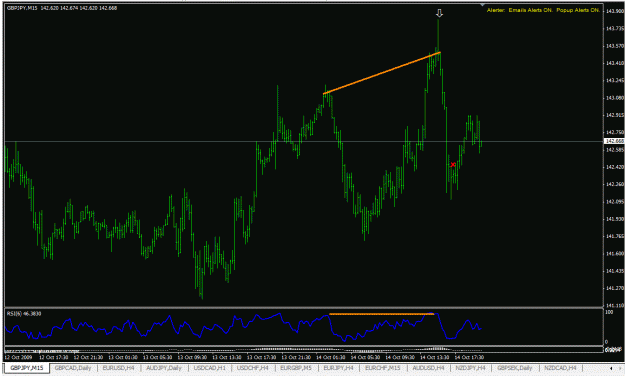
Task: Select the AUDUSD,H4 chart tab
Action: 428,368
